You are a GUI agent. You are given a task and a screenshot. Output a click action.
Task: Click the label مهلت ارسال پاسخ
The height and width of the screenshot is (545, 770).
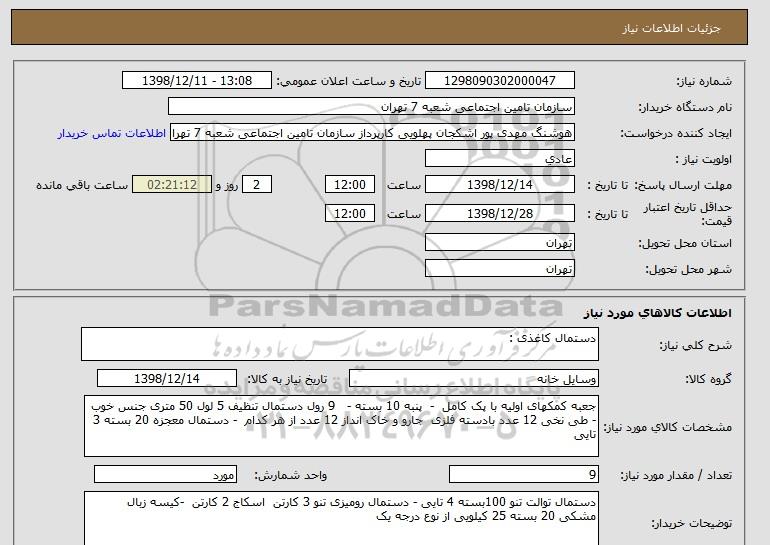pos(683,186)
